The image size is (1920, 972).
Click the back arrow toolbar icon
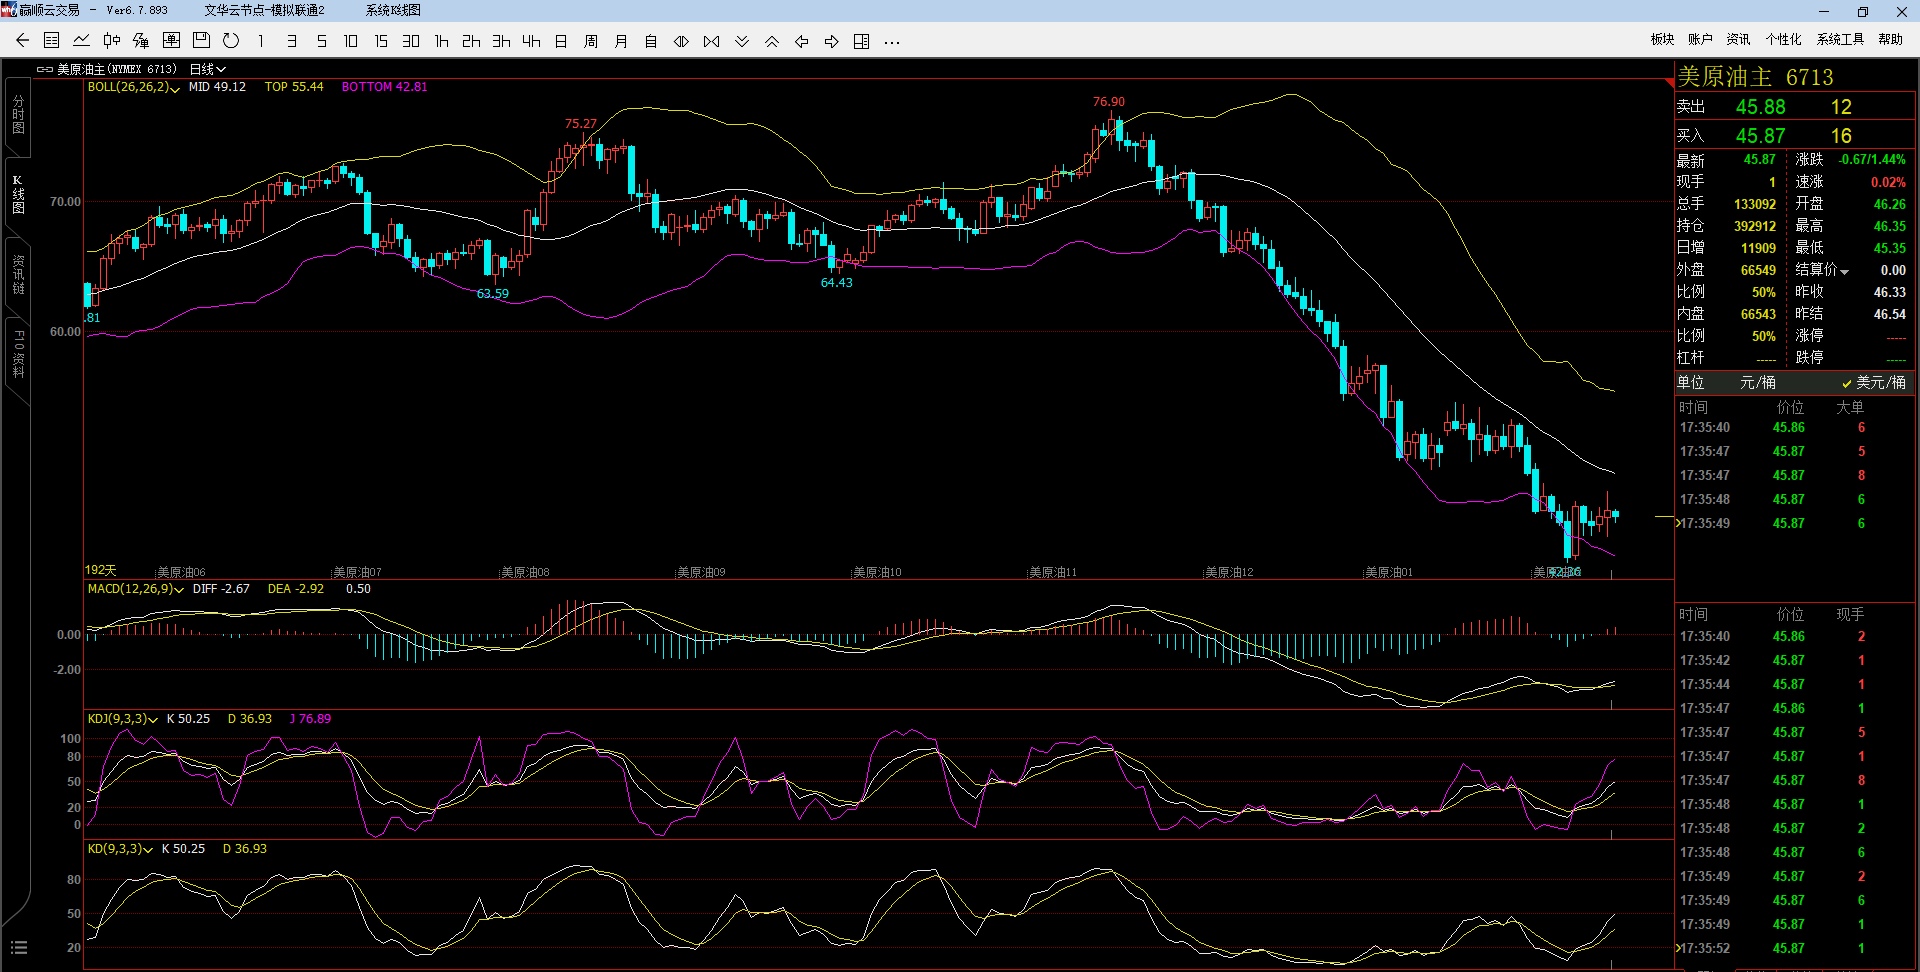coord(22,41)
